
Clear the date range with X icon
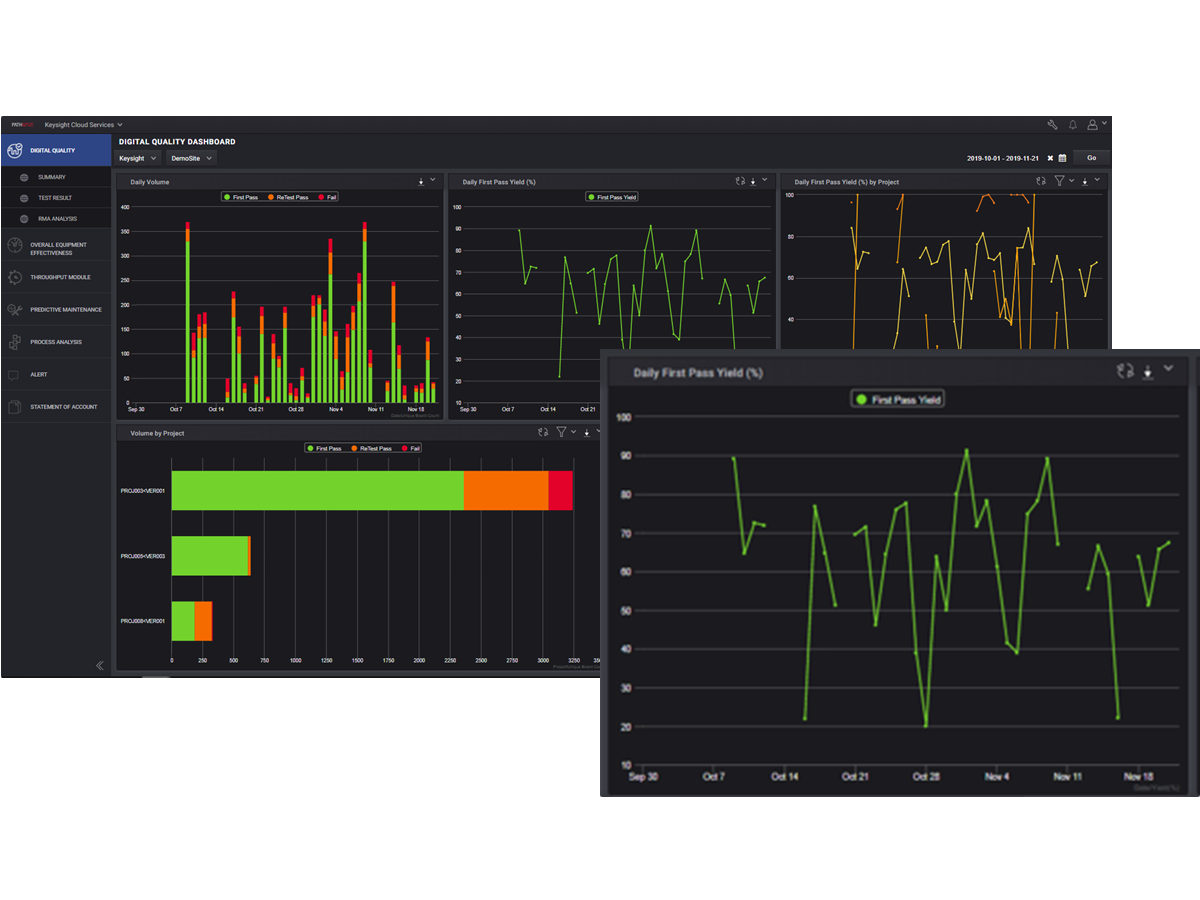1050,158
